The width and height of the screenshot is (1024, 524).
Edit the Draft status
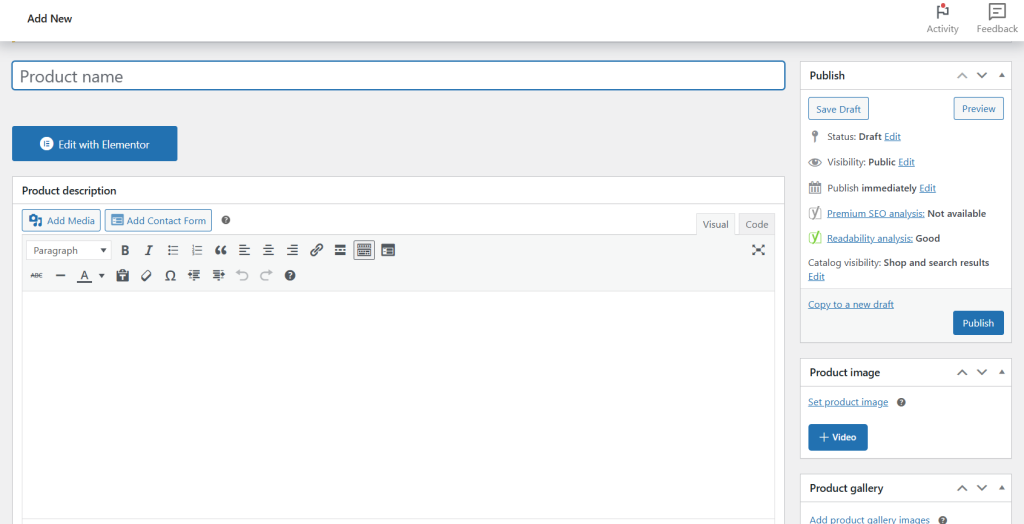(892, 137)
